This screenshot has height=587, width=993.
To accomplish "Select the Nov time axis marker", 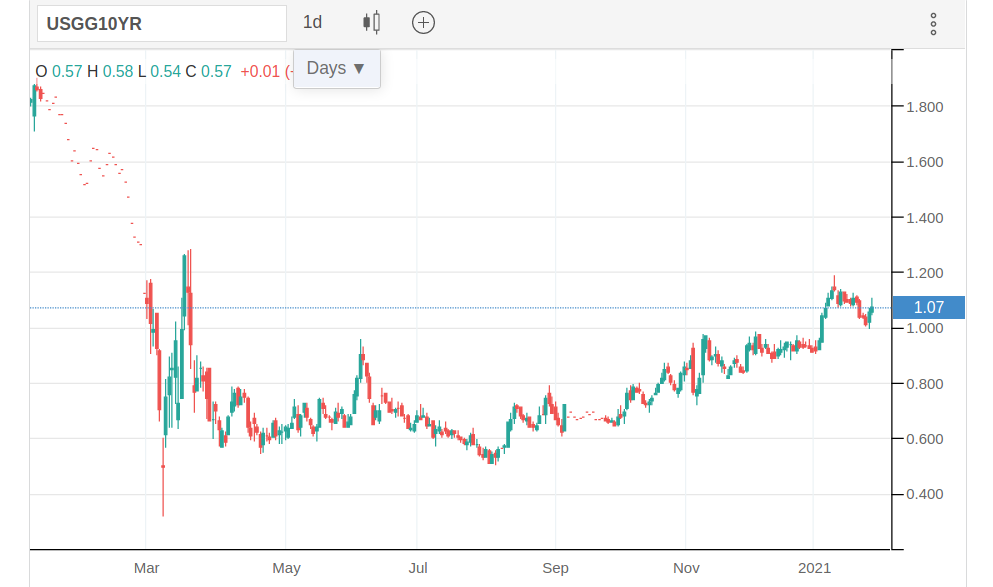I will tap(686, 568).
